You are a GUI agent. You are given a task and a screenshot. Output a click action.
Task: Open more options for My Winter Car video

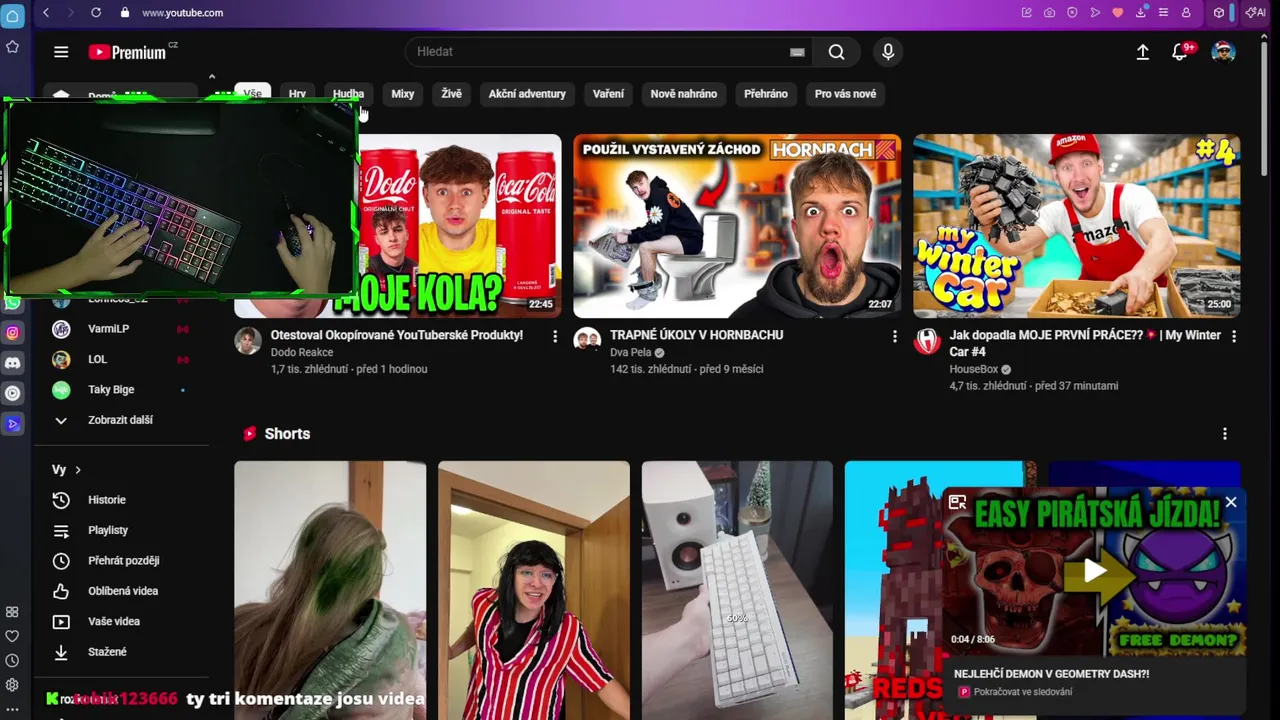pos(1234,337)
